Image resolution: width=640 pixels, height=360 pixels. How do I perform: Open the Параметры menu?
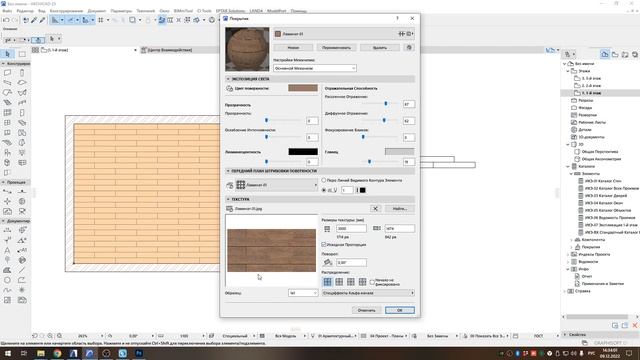point(121,11)
